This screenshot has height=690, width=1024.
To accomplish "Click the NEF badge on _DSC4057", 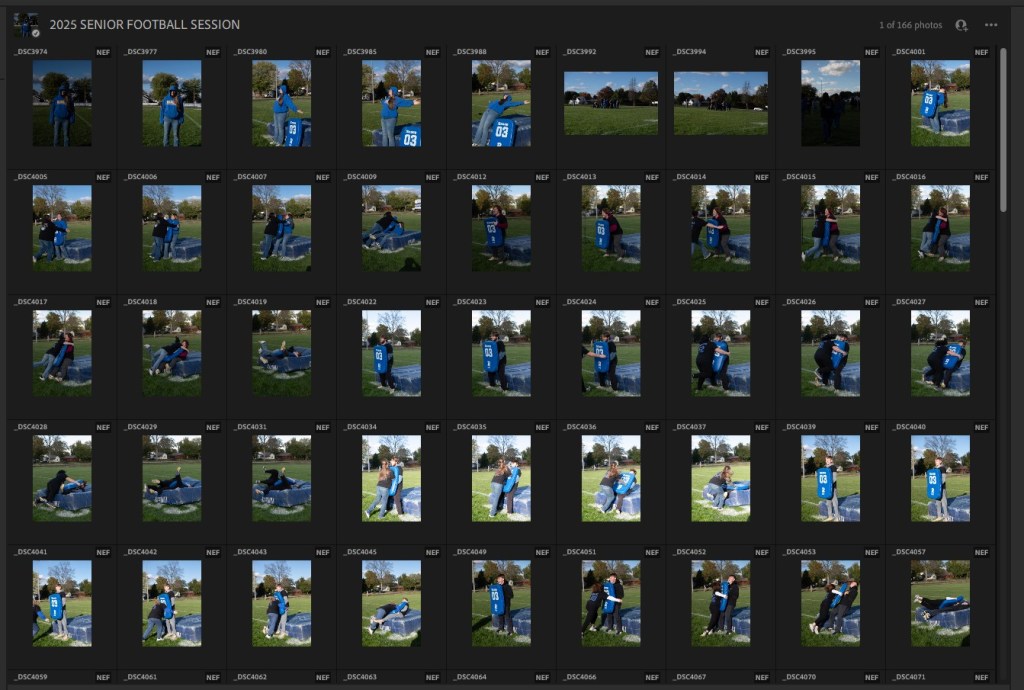I will [980, 552].
